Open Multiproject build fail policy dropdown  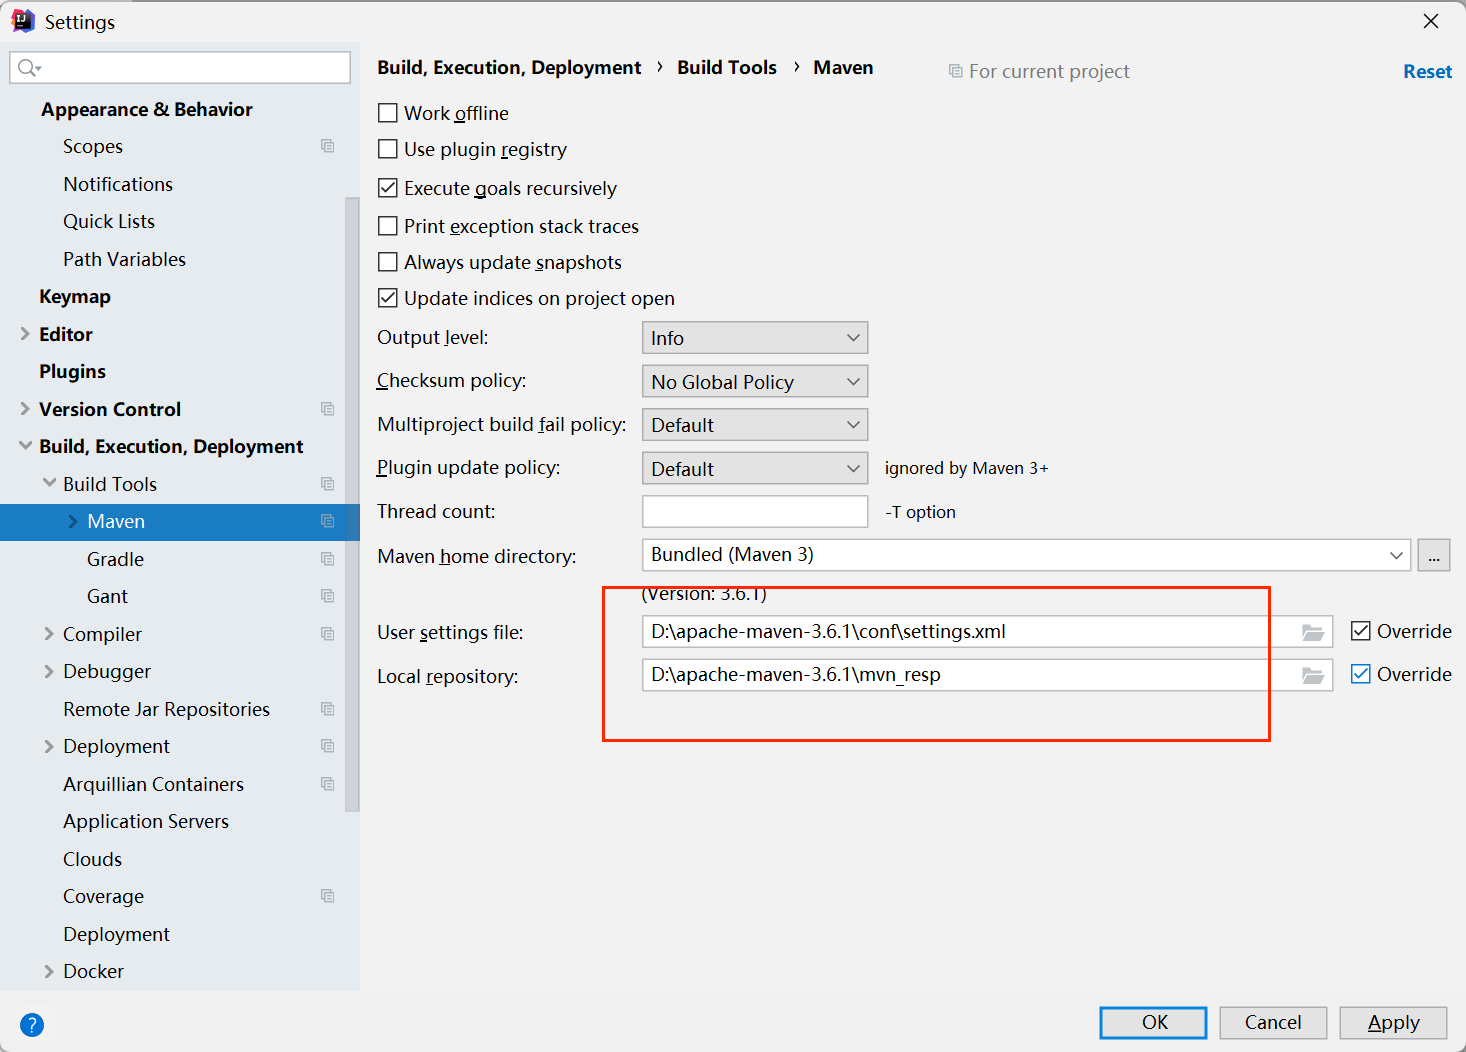coord(755,425)
